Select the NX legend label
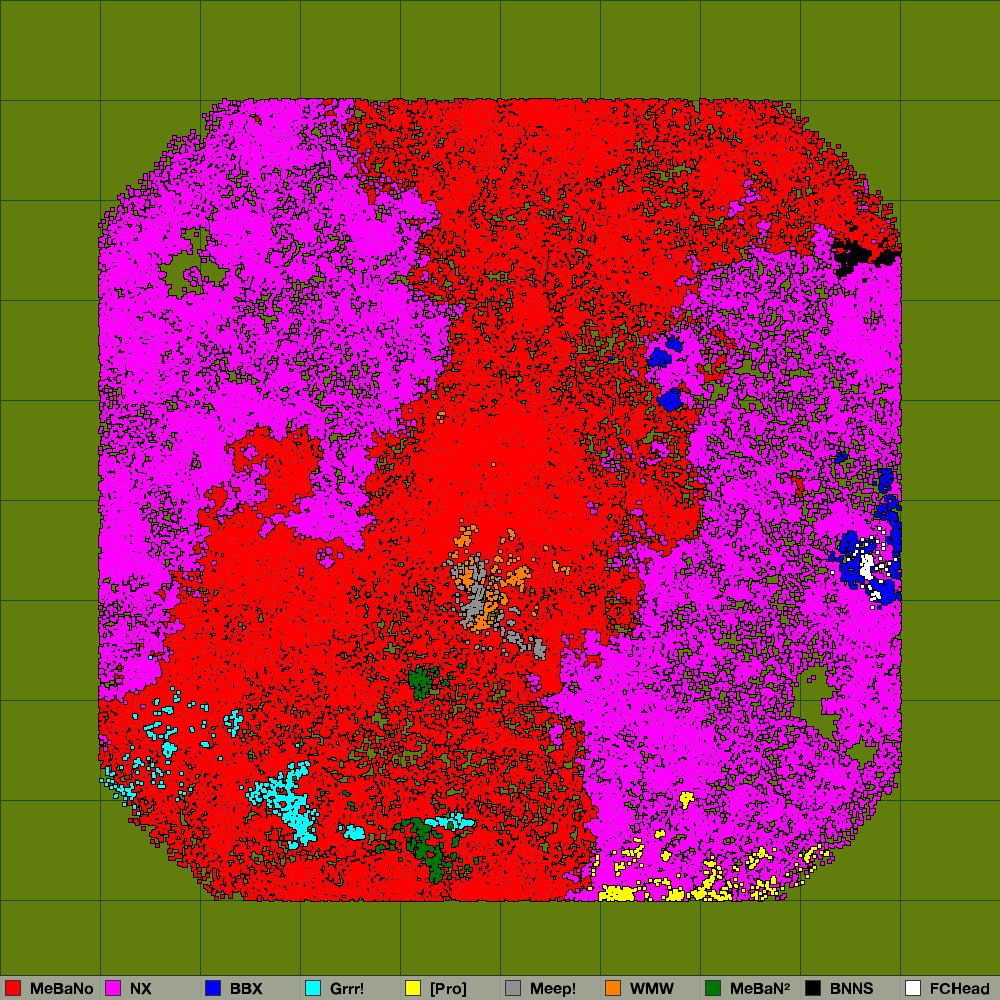This screenshot has width=1000, height=1000. pyautogui.click(x=141, y=989)
